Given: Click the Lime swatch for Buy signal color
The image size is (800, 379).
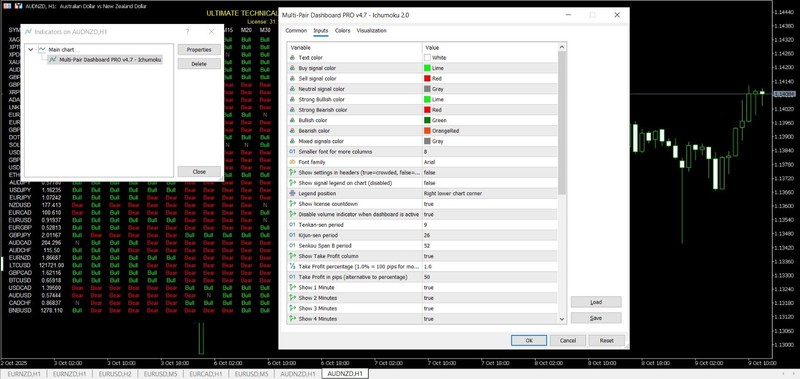Looking at the screenshot, I should [427, 68].
